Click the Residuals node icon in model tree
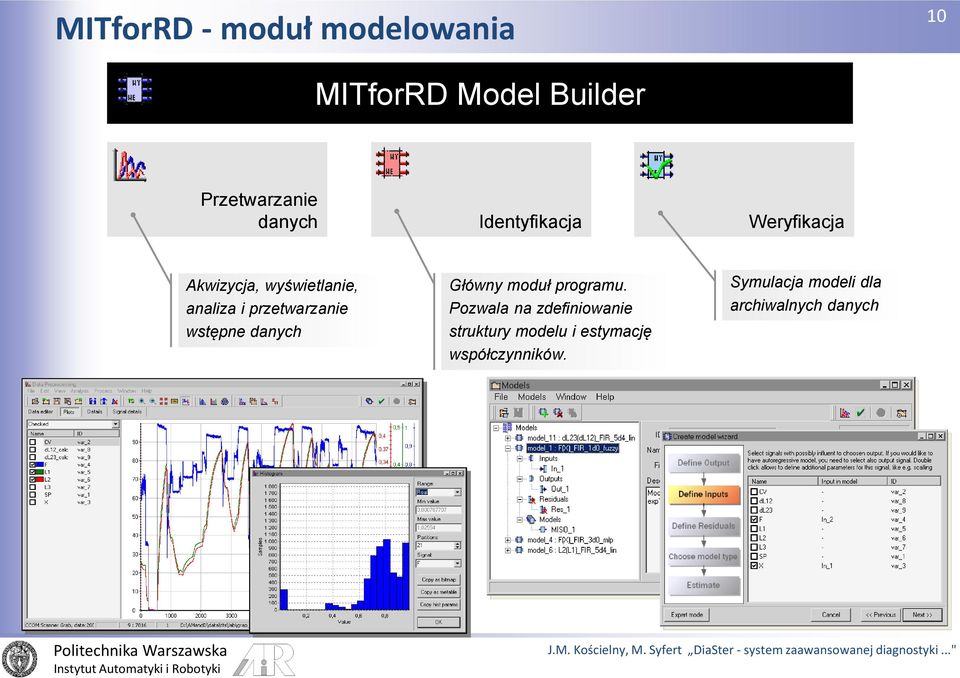Screen dimensions: 960x678 tap(531, 499)
